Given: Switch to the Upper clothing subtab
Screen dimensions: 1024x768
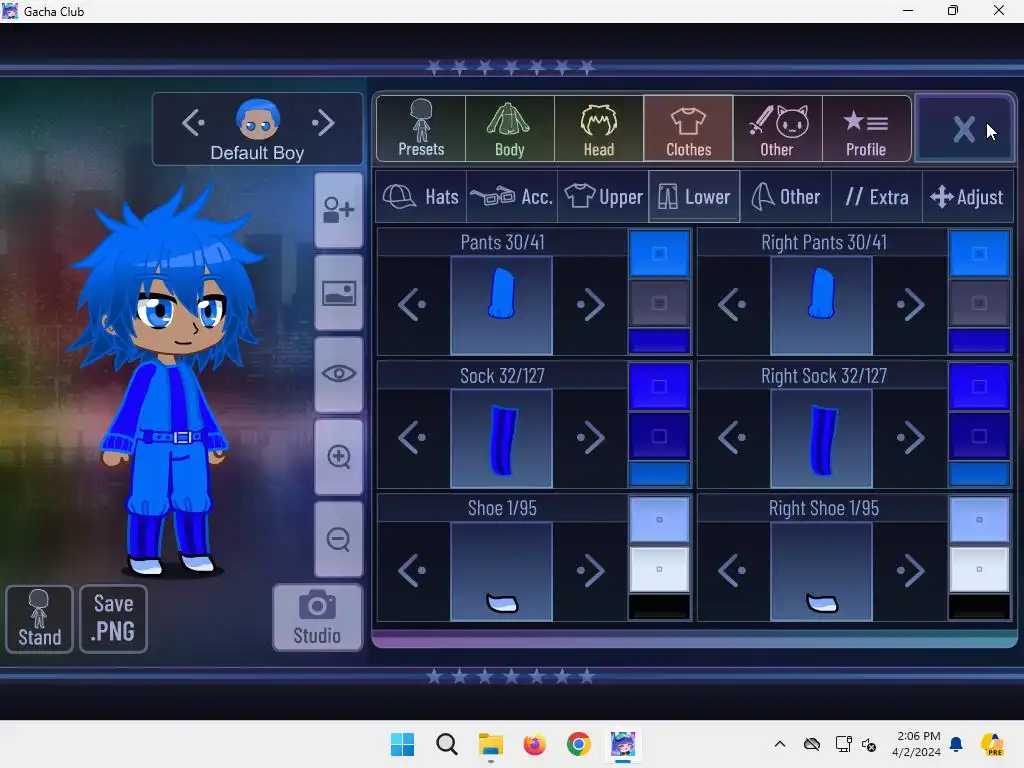Looking at the screenshot, I should 603,197.
